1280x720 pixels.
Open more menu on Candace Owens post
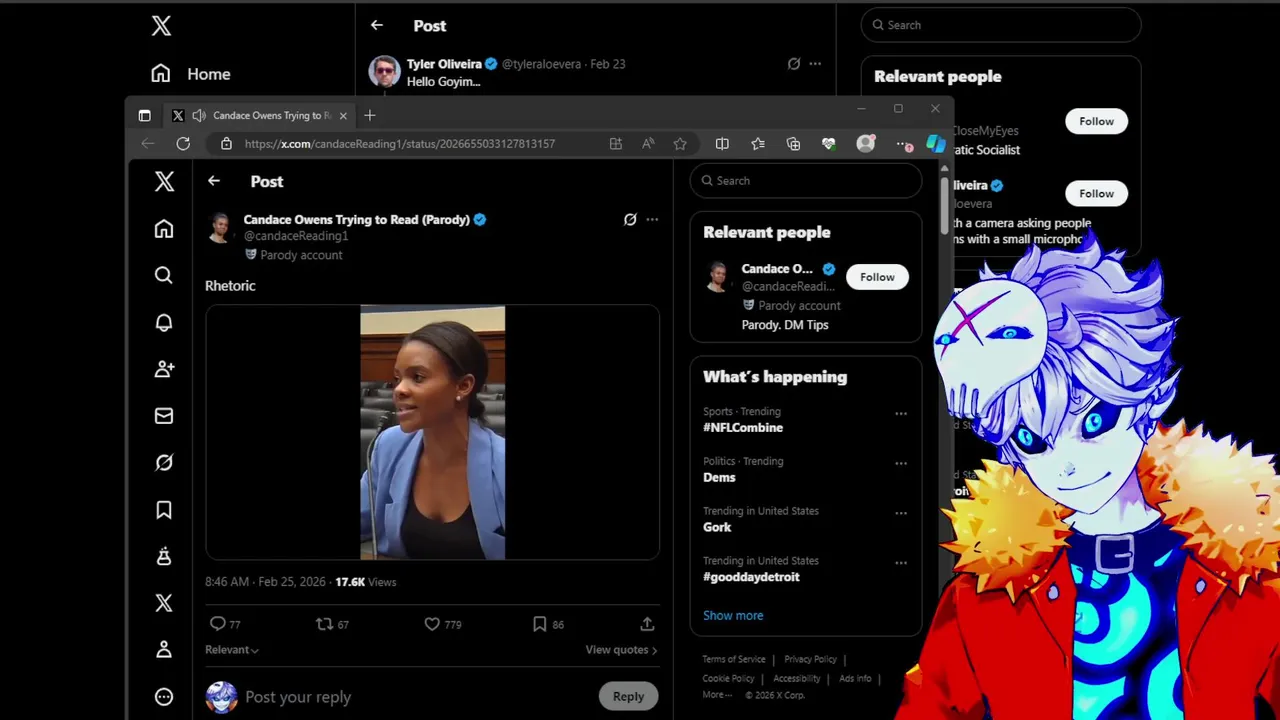pos(652,219)
